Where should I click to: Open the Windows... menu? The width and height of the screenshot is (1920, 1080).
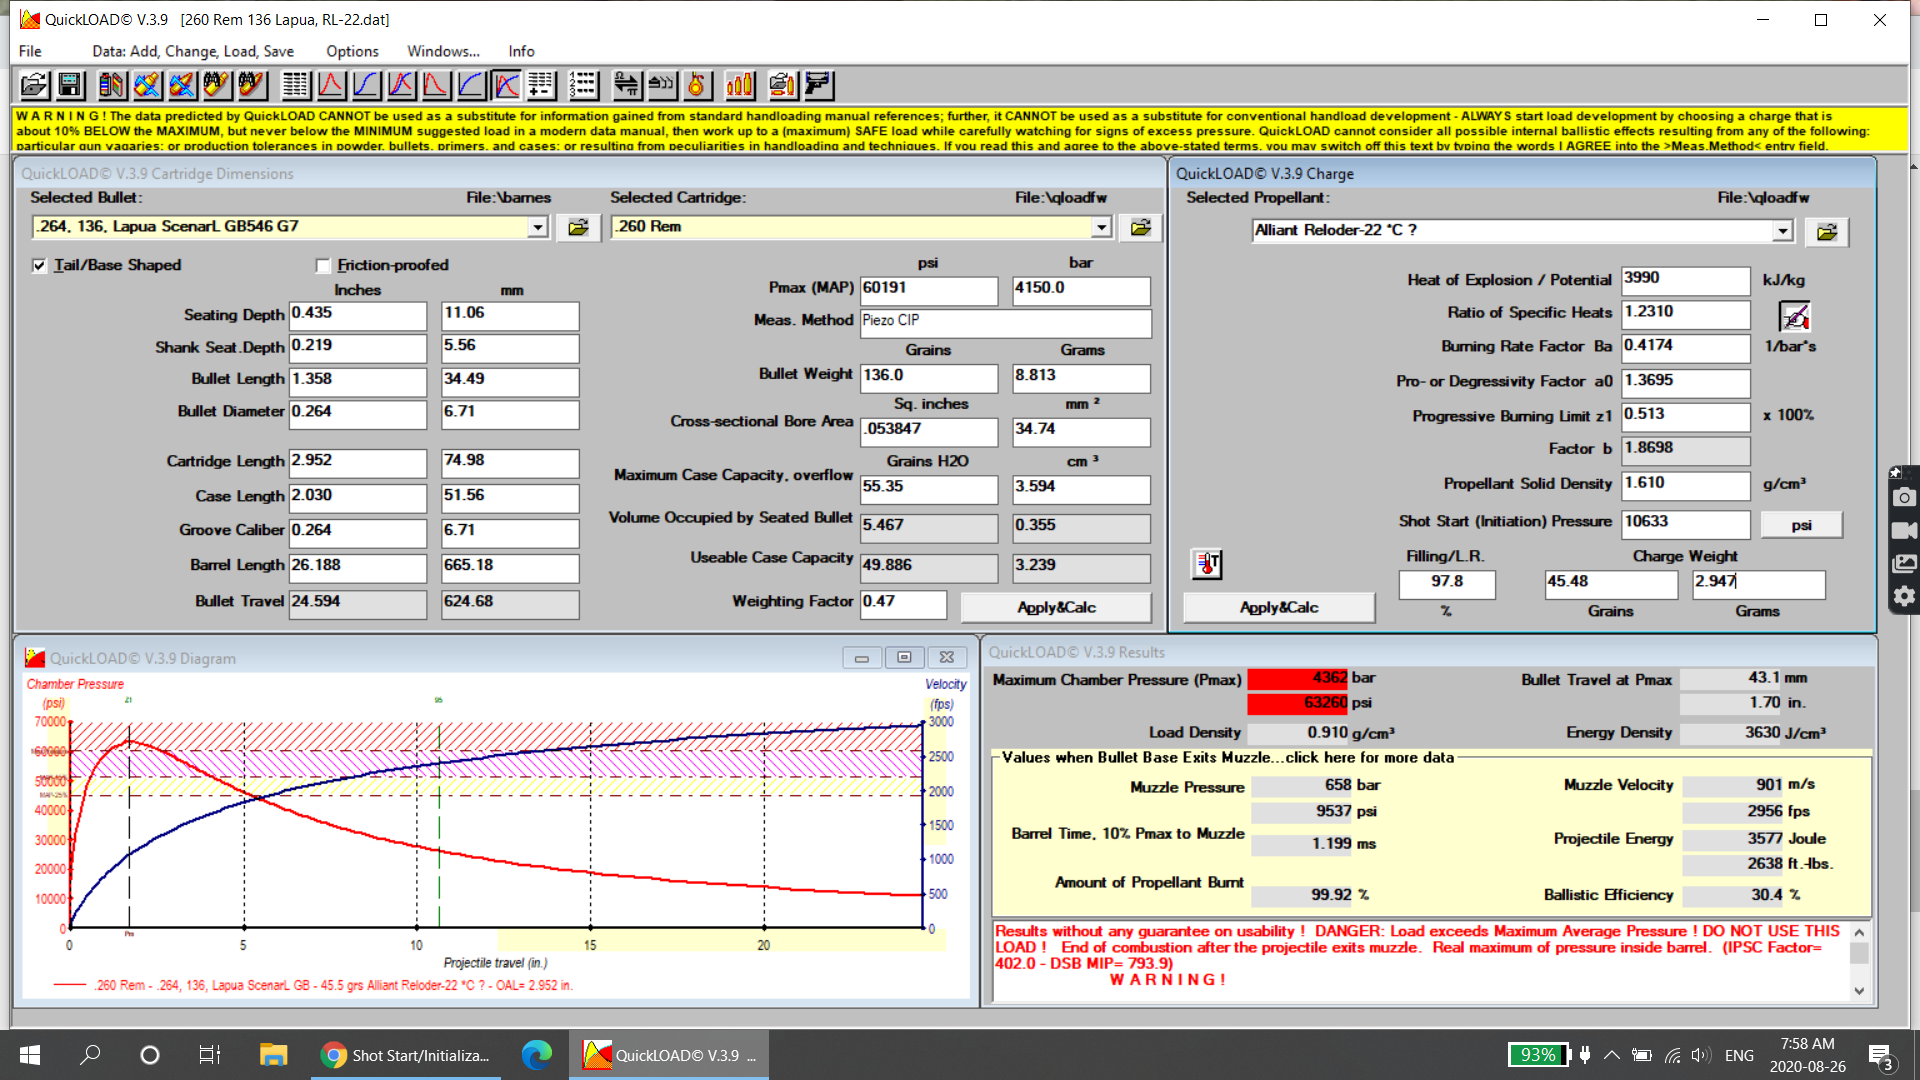pos(443,51)
